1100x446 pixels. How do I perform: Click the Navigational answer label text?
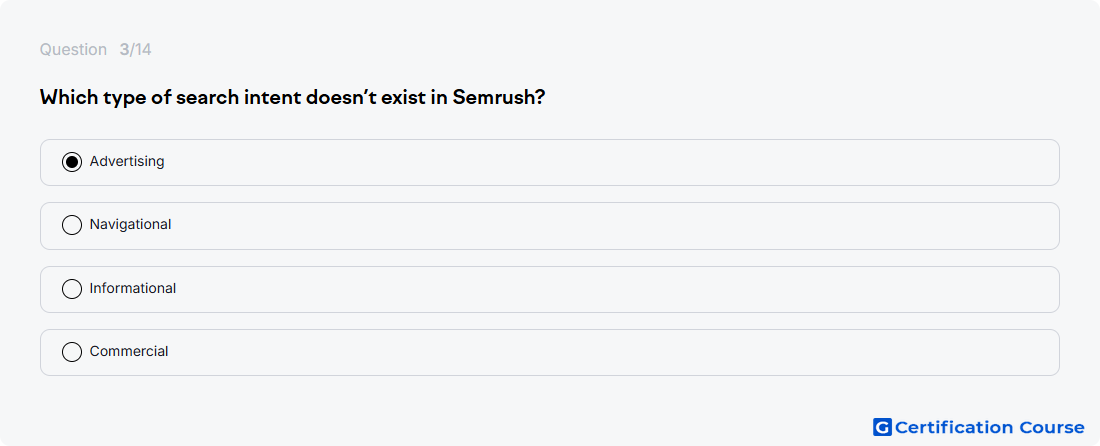tap(130, 224)
